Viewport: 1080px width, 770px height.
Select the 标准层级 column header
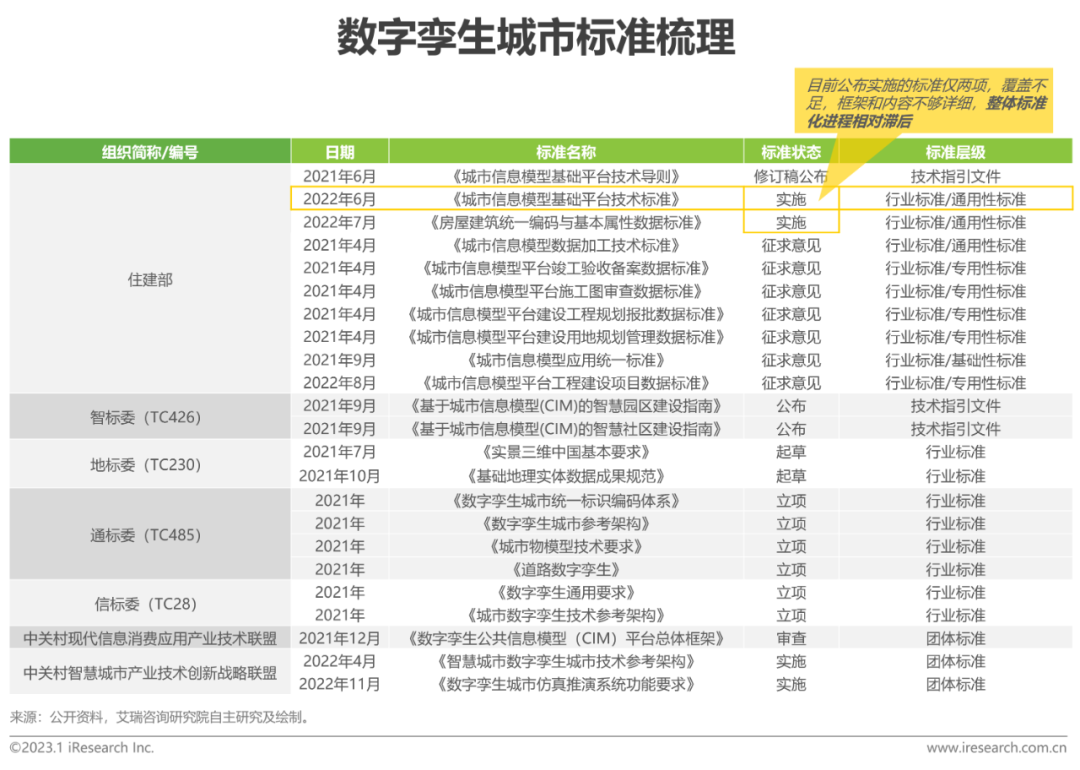click(x=955, y=152)
